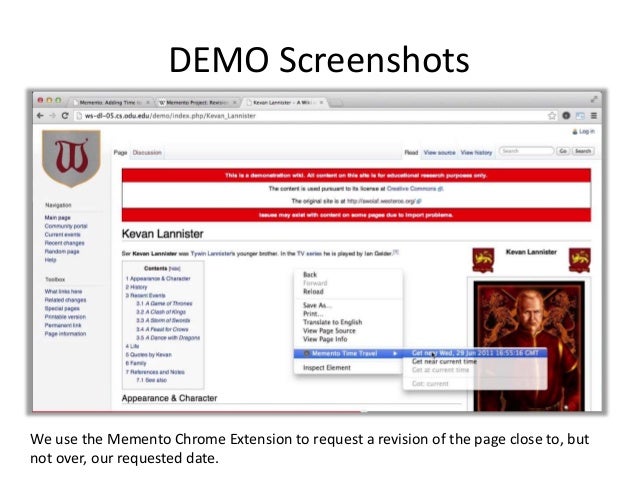
Task: Close the Kevan Lannister browser tab
Action: (x=321, y=103)
